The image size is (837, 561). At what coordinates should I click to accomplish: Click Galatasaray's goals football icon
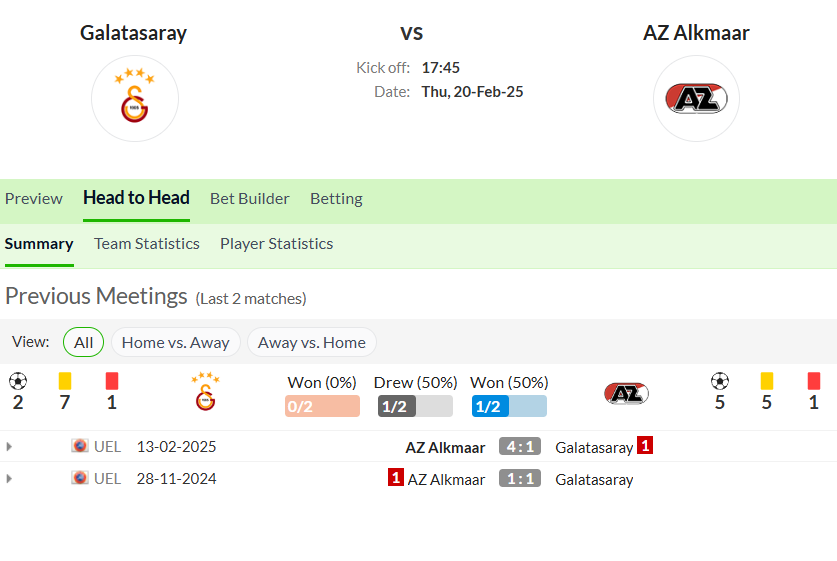pos(18,381)
